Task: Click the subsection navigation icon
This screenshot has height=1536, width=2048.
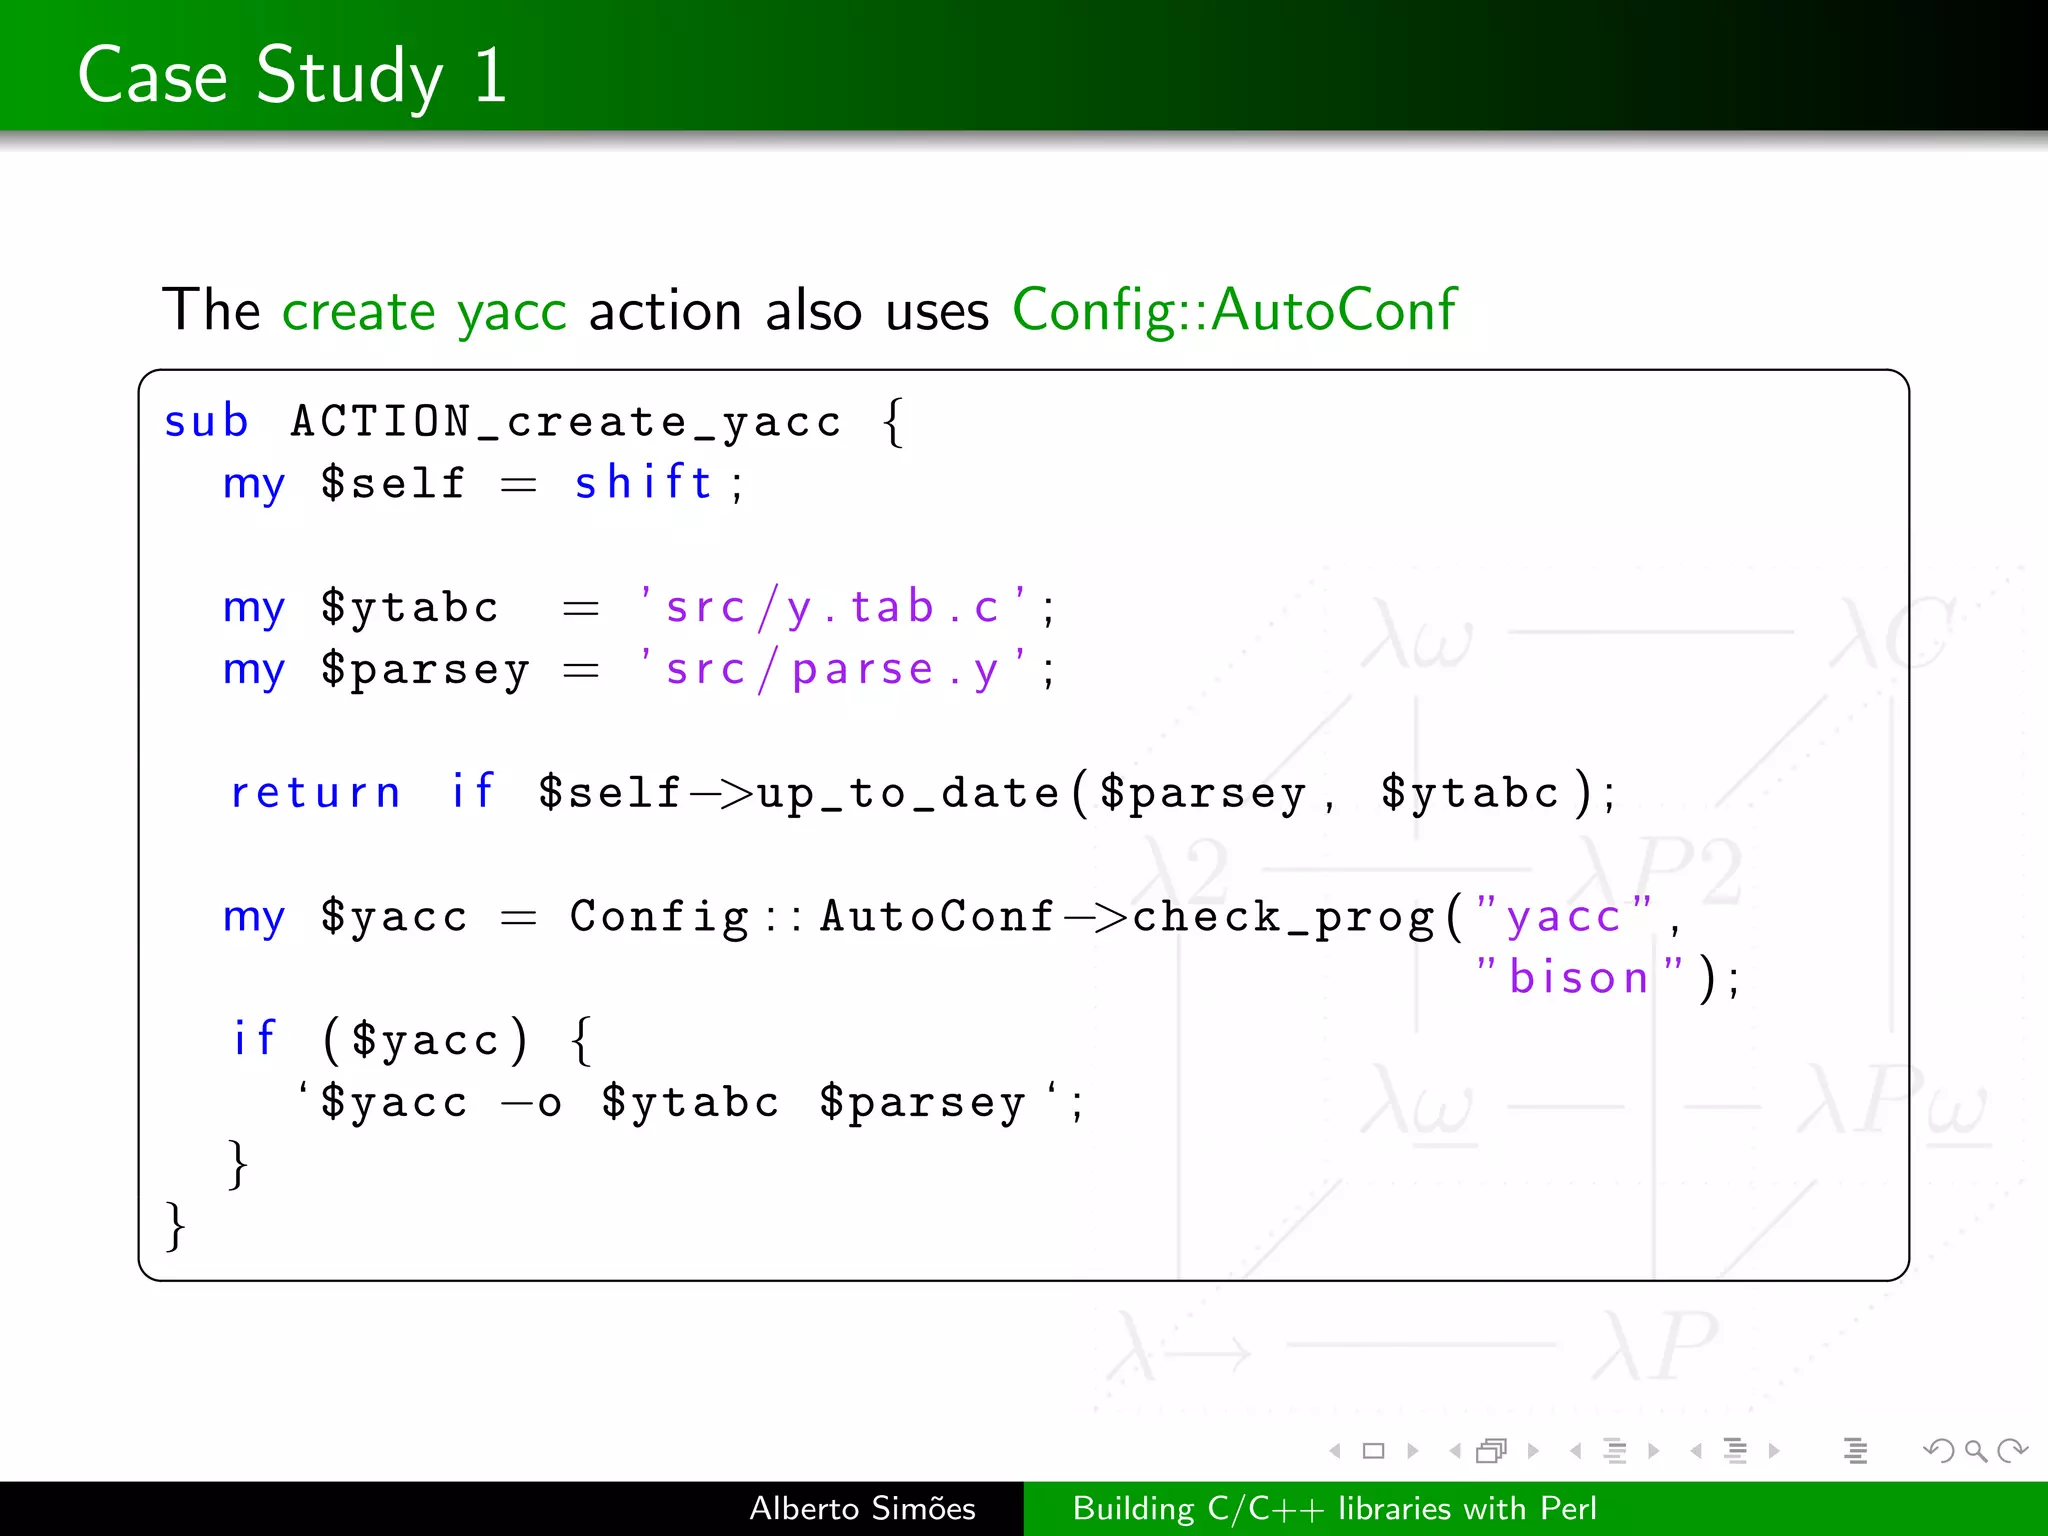Action: point(1615,1451)
